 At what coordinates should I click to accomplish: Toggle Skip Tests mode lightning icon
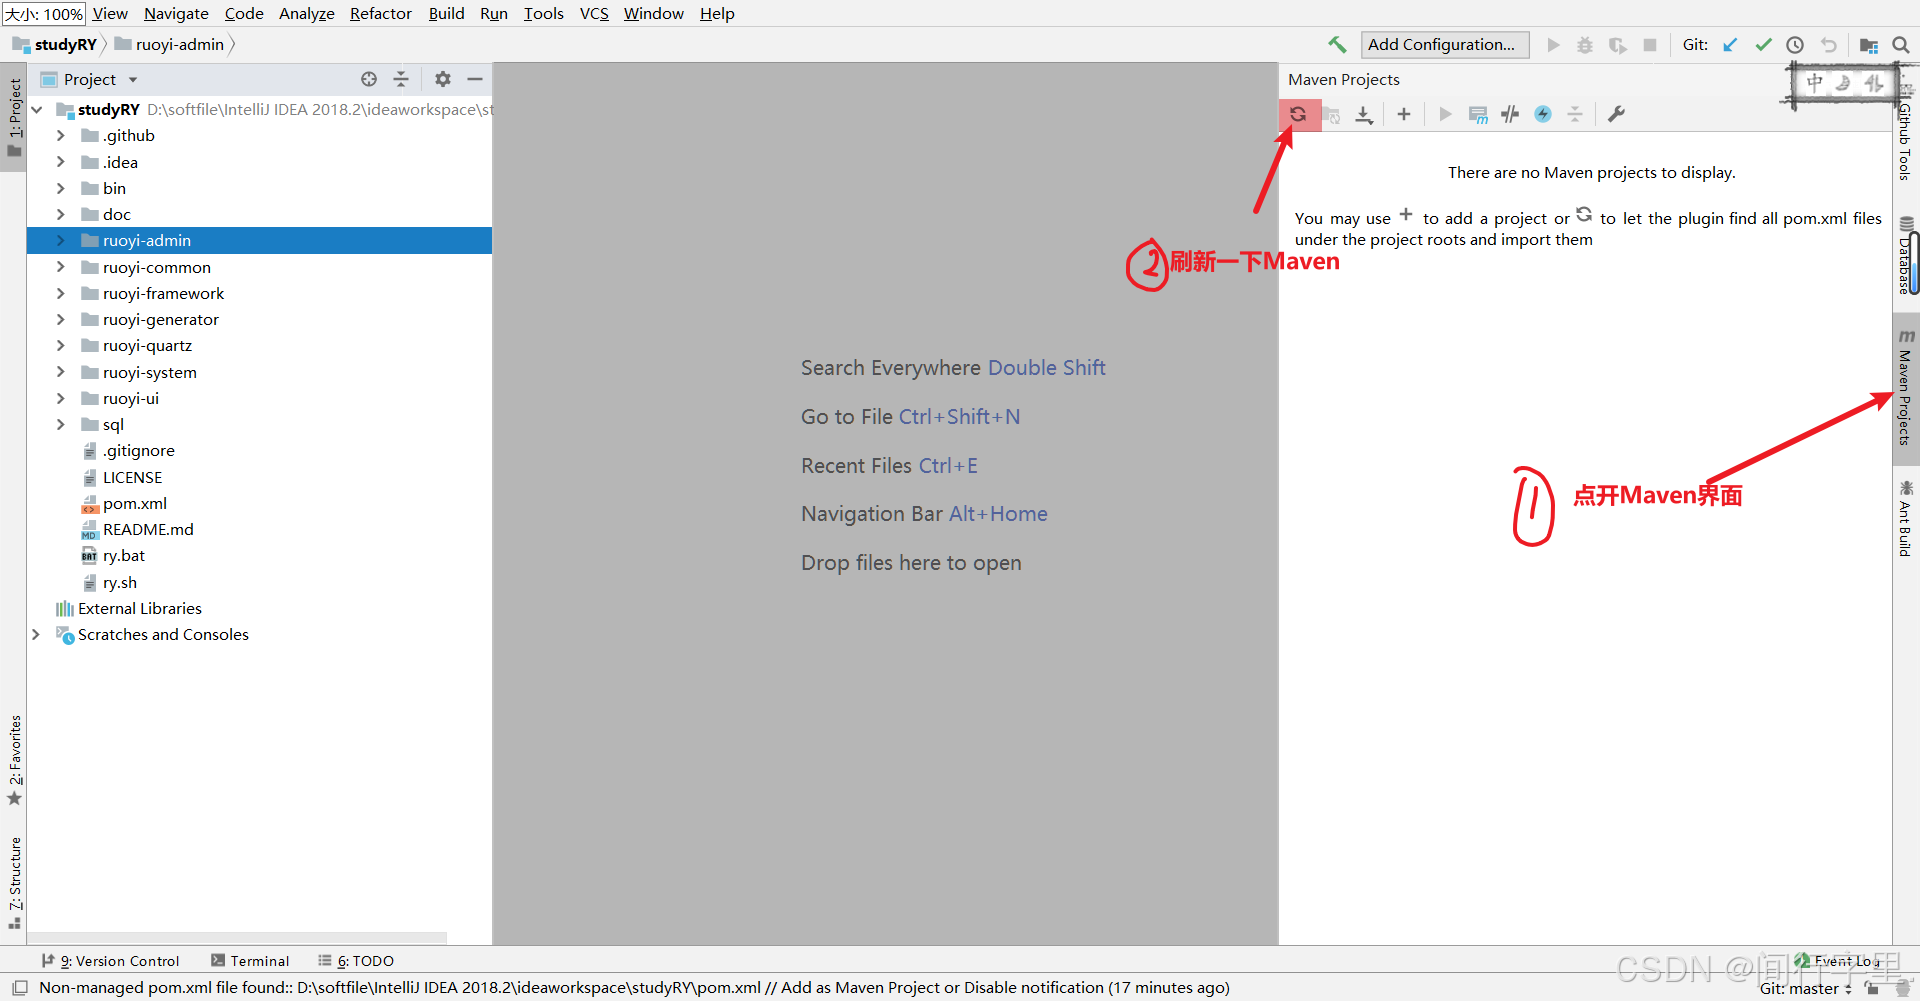click(x=1543, y=115)
